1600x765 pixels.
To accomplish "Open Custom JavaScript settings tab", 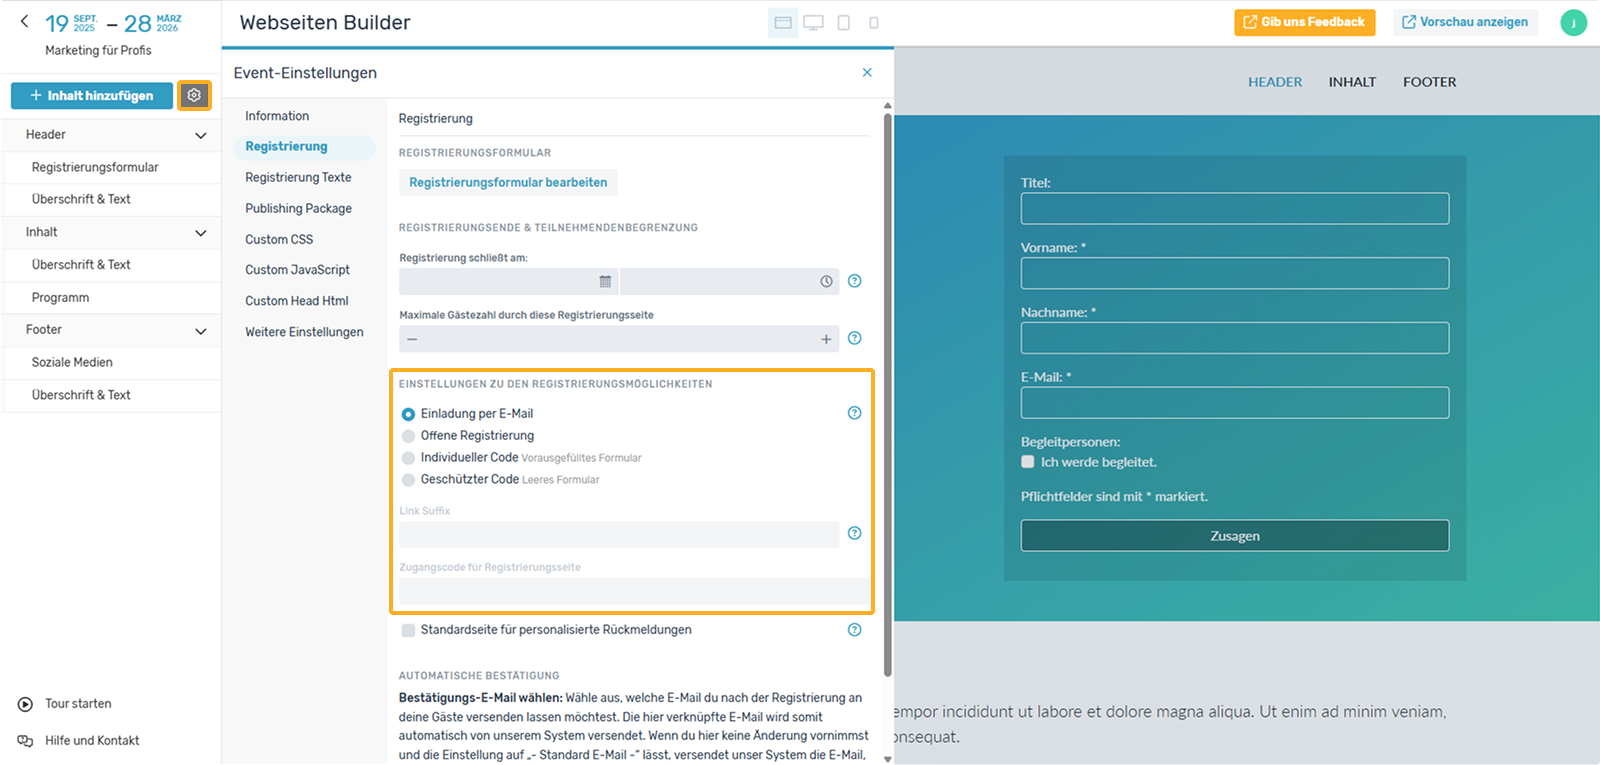I will tap(297, 270).
